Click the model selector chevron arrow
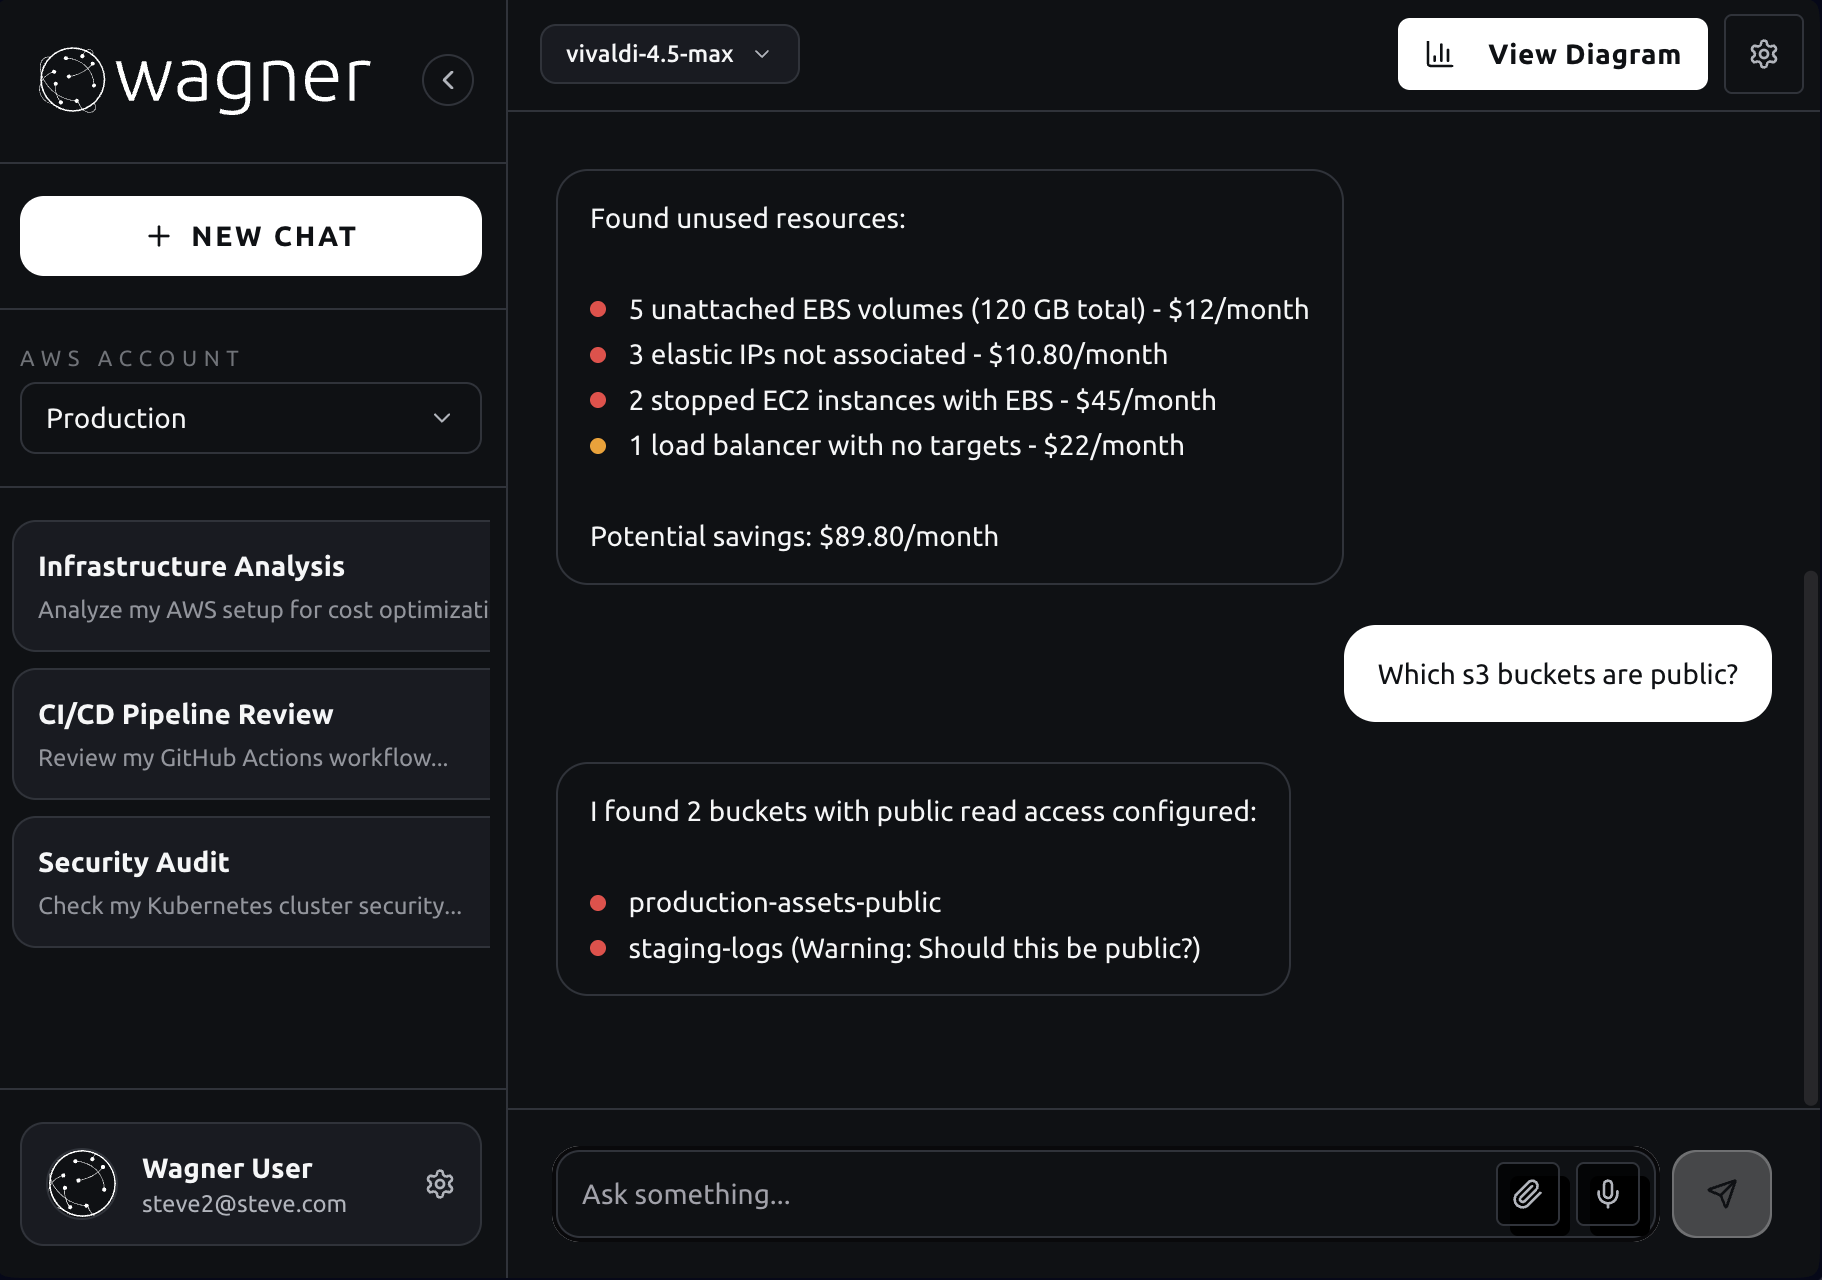Viewport: 1822px width, 1280px height. point(762,54)
